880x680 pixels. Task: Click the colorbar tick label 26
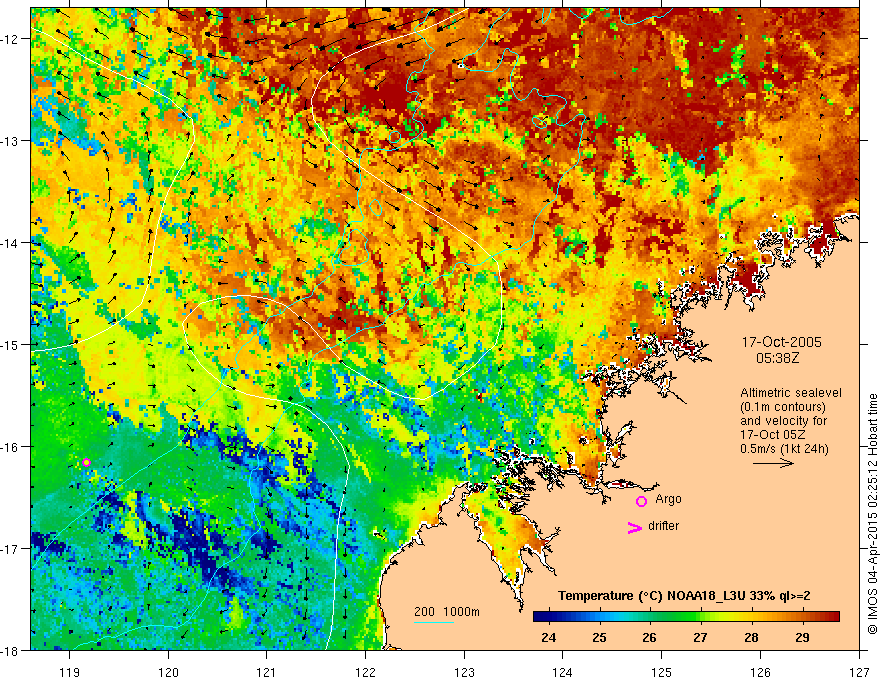649,637
